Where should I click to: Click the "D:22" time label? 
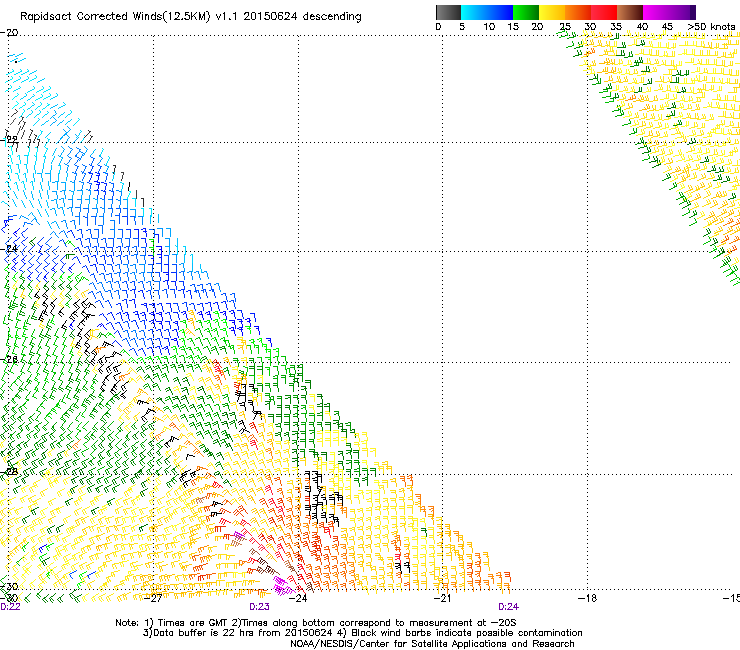pyautogui.click(x=10, y=607)
